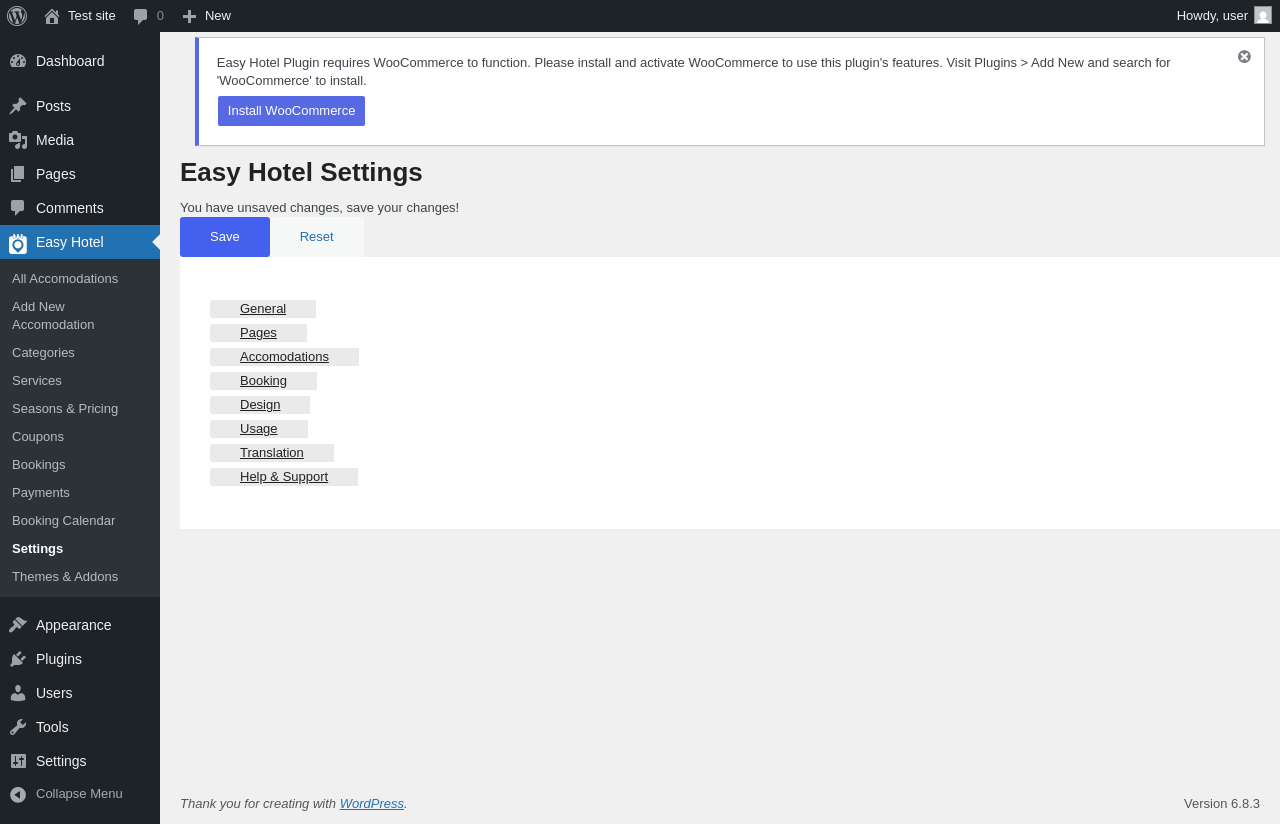Click the Settings sliders icon in sidebar
Screen dimensions: 1280x824
(x=18, y=761)
